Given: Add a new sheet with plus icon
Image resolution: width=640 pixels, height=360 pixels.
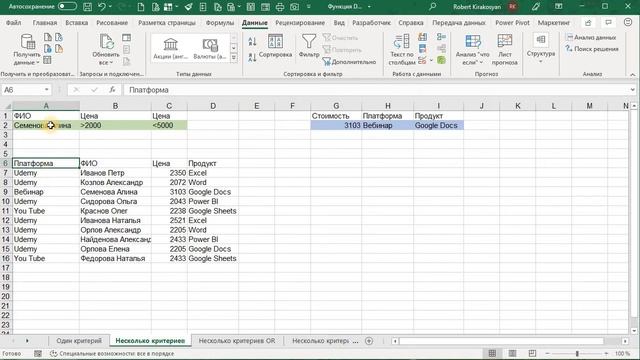Looking at the screenshot, I should pyautogui.click(x=369, y=341).
